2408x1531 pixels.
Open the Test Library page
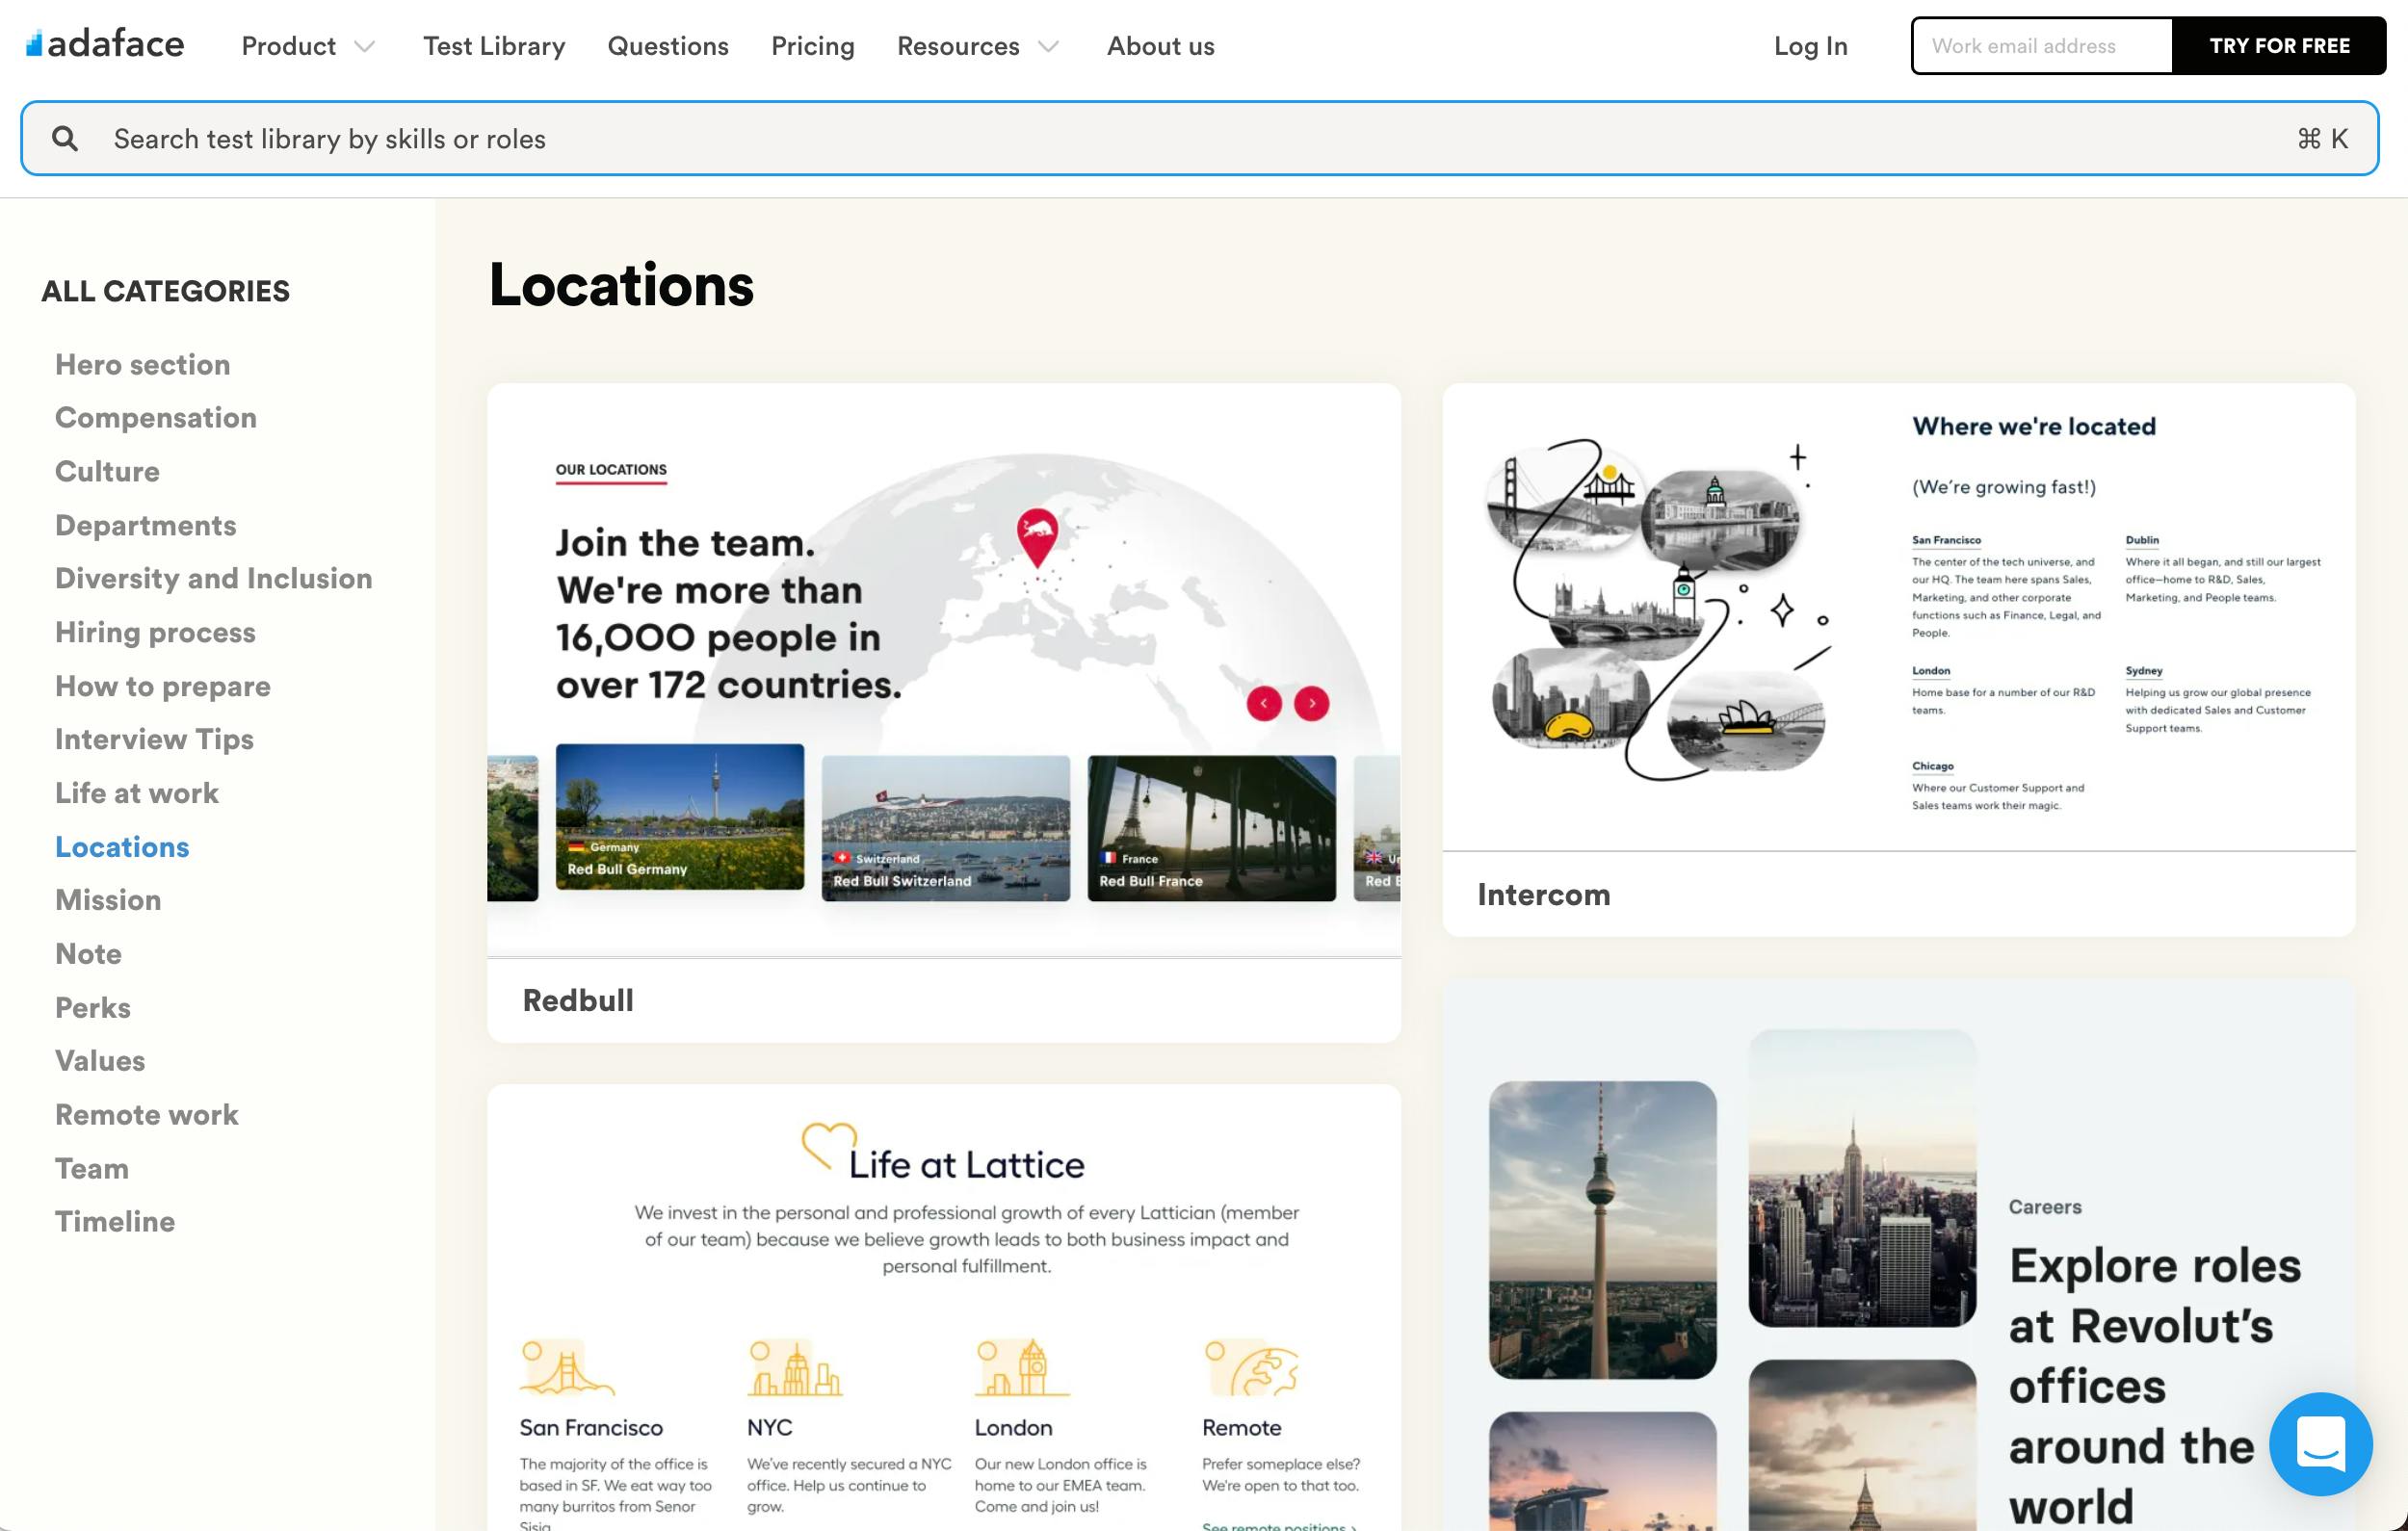click(494, 46)
